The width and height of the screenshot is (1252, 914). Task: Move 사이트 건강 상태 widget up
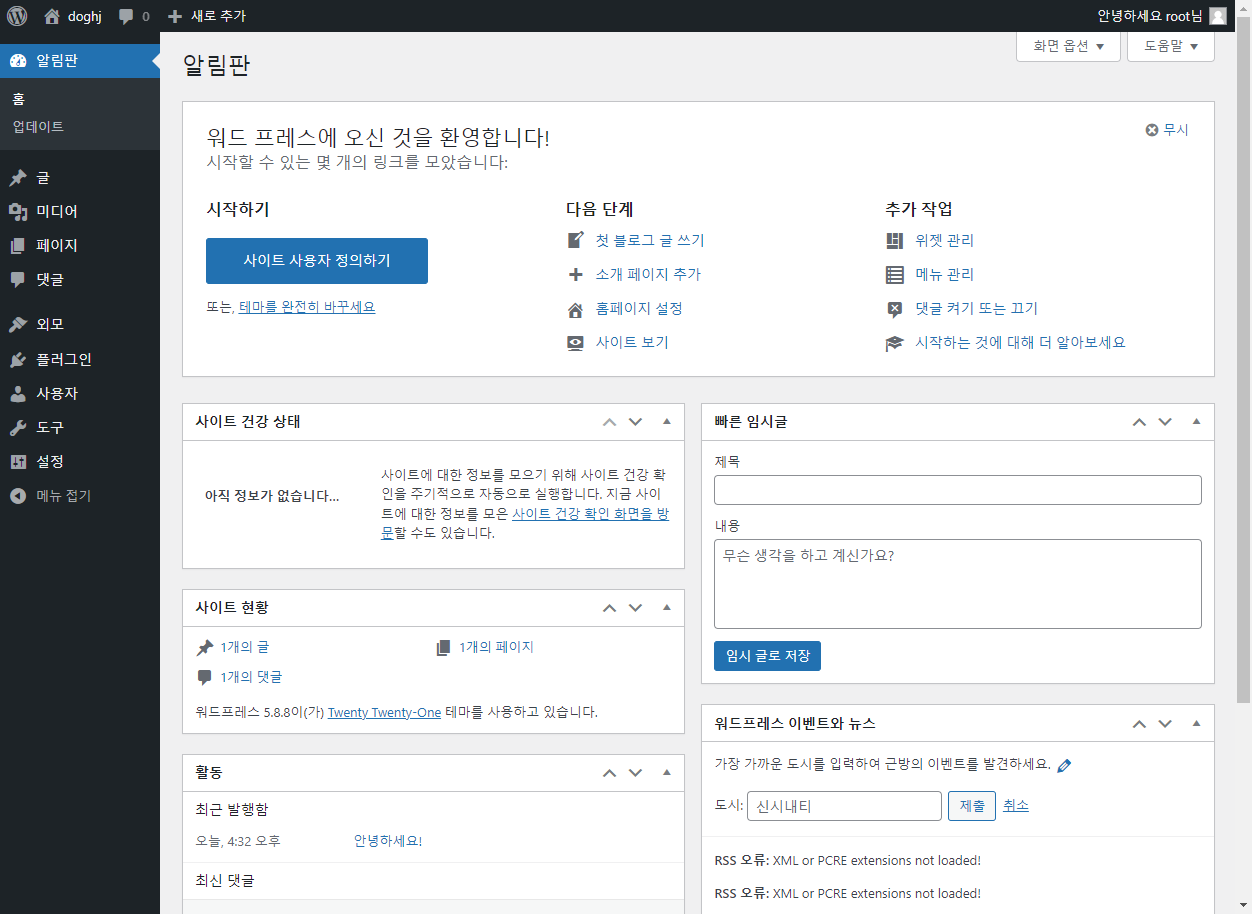[610, 422]
